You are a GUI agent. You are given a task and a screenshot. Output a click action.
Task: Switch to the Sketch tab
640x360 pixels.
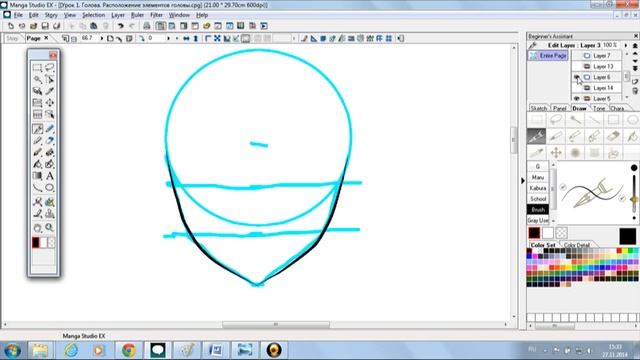(538, 108)
